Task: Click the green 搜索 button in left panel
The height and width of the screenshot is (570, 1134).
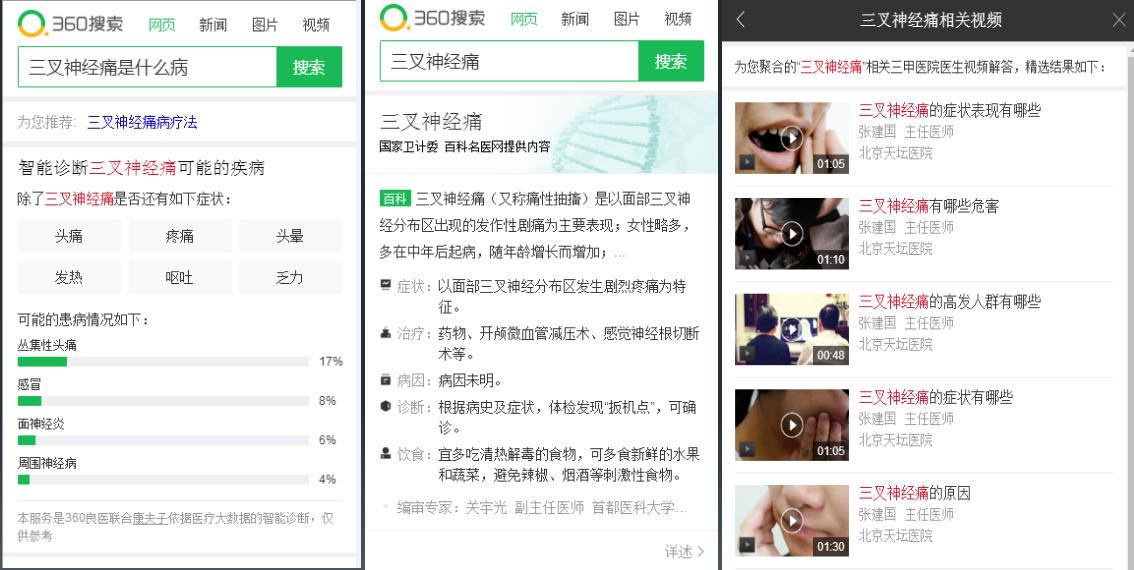Action: (309, 67)
